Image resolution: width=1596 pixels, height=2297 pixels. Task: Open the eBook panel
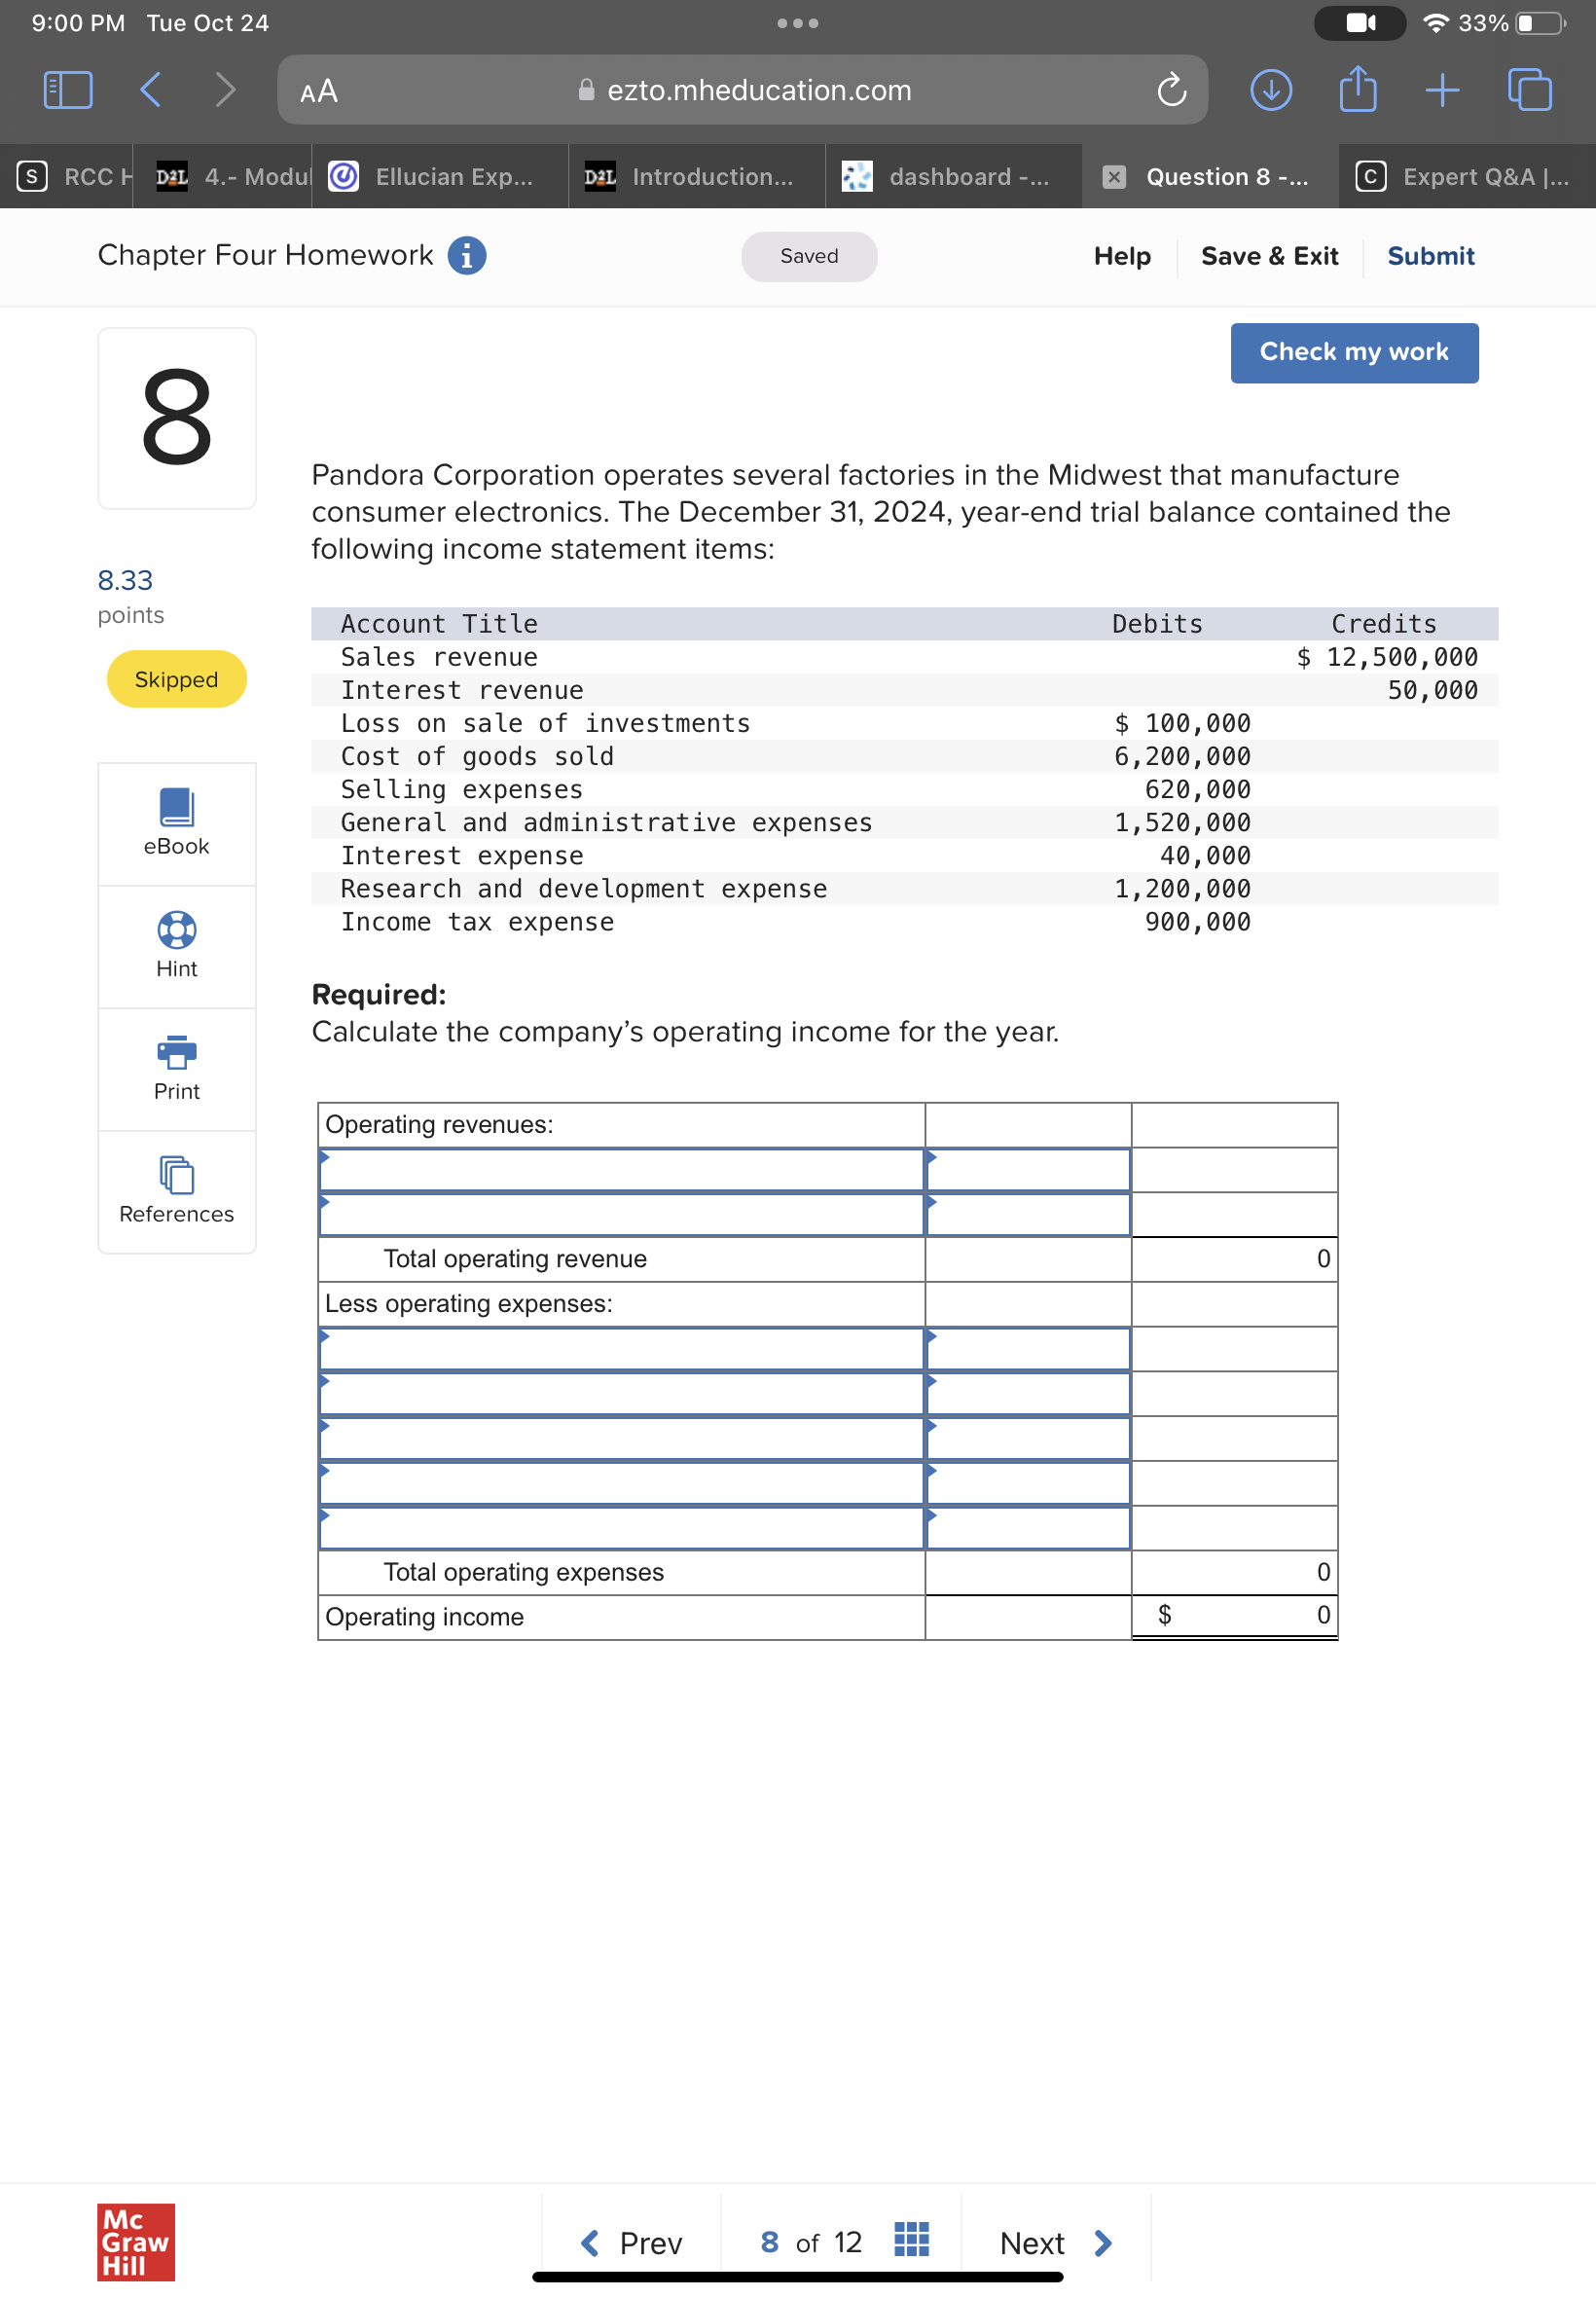[x=176, y=823]
